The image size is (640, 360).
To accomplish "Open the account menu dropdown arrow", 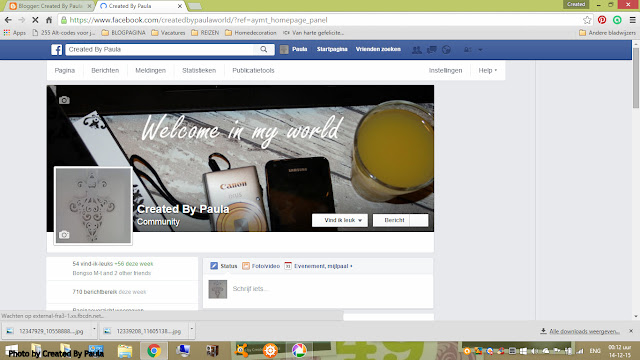I will point(480,50).
